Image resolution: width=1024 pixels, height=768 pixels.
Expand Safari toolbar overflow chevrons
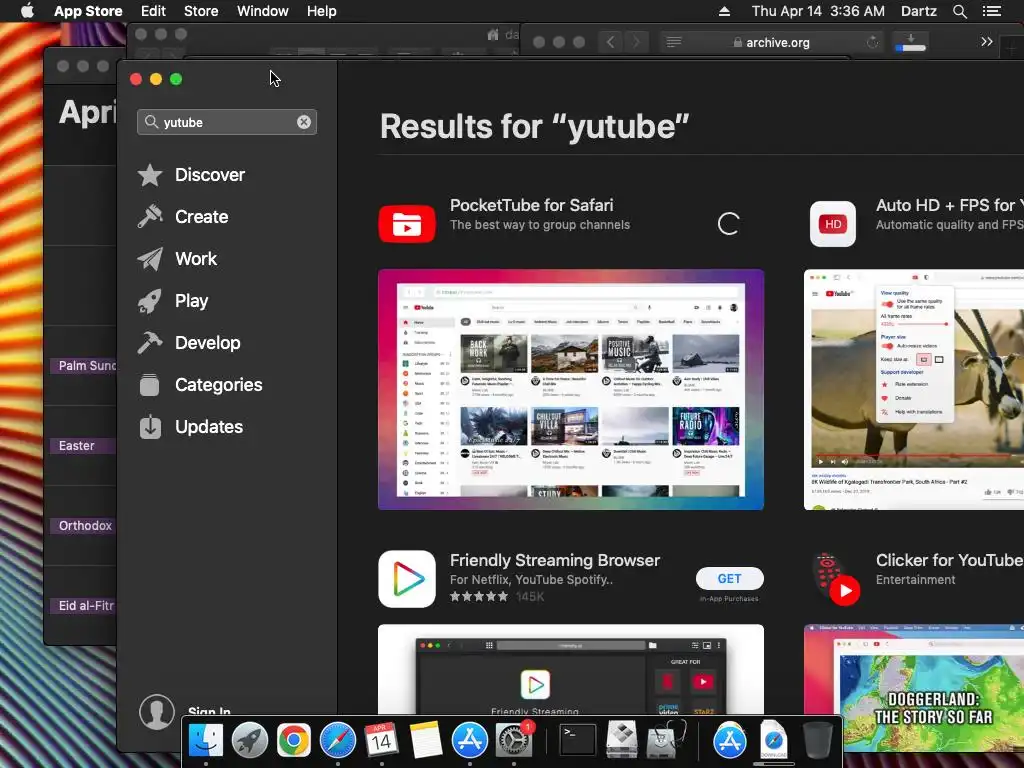pyautogui.click(x=987, y=42)
